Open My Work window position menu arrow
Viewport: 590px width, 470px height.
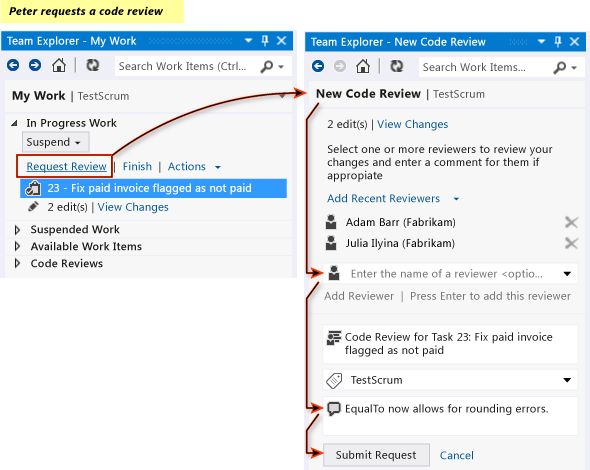(248, 40)
